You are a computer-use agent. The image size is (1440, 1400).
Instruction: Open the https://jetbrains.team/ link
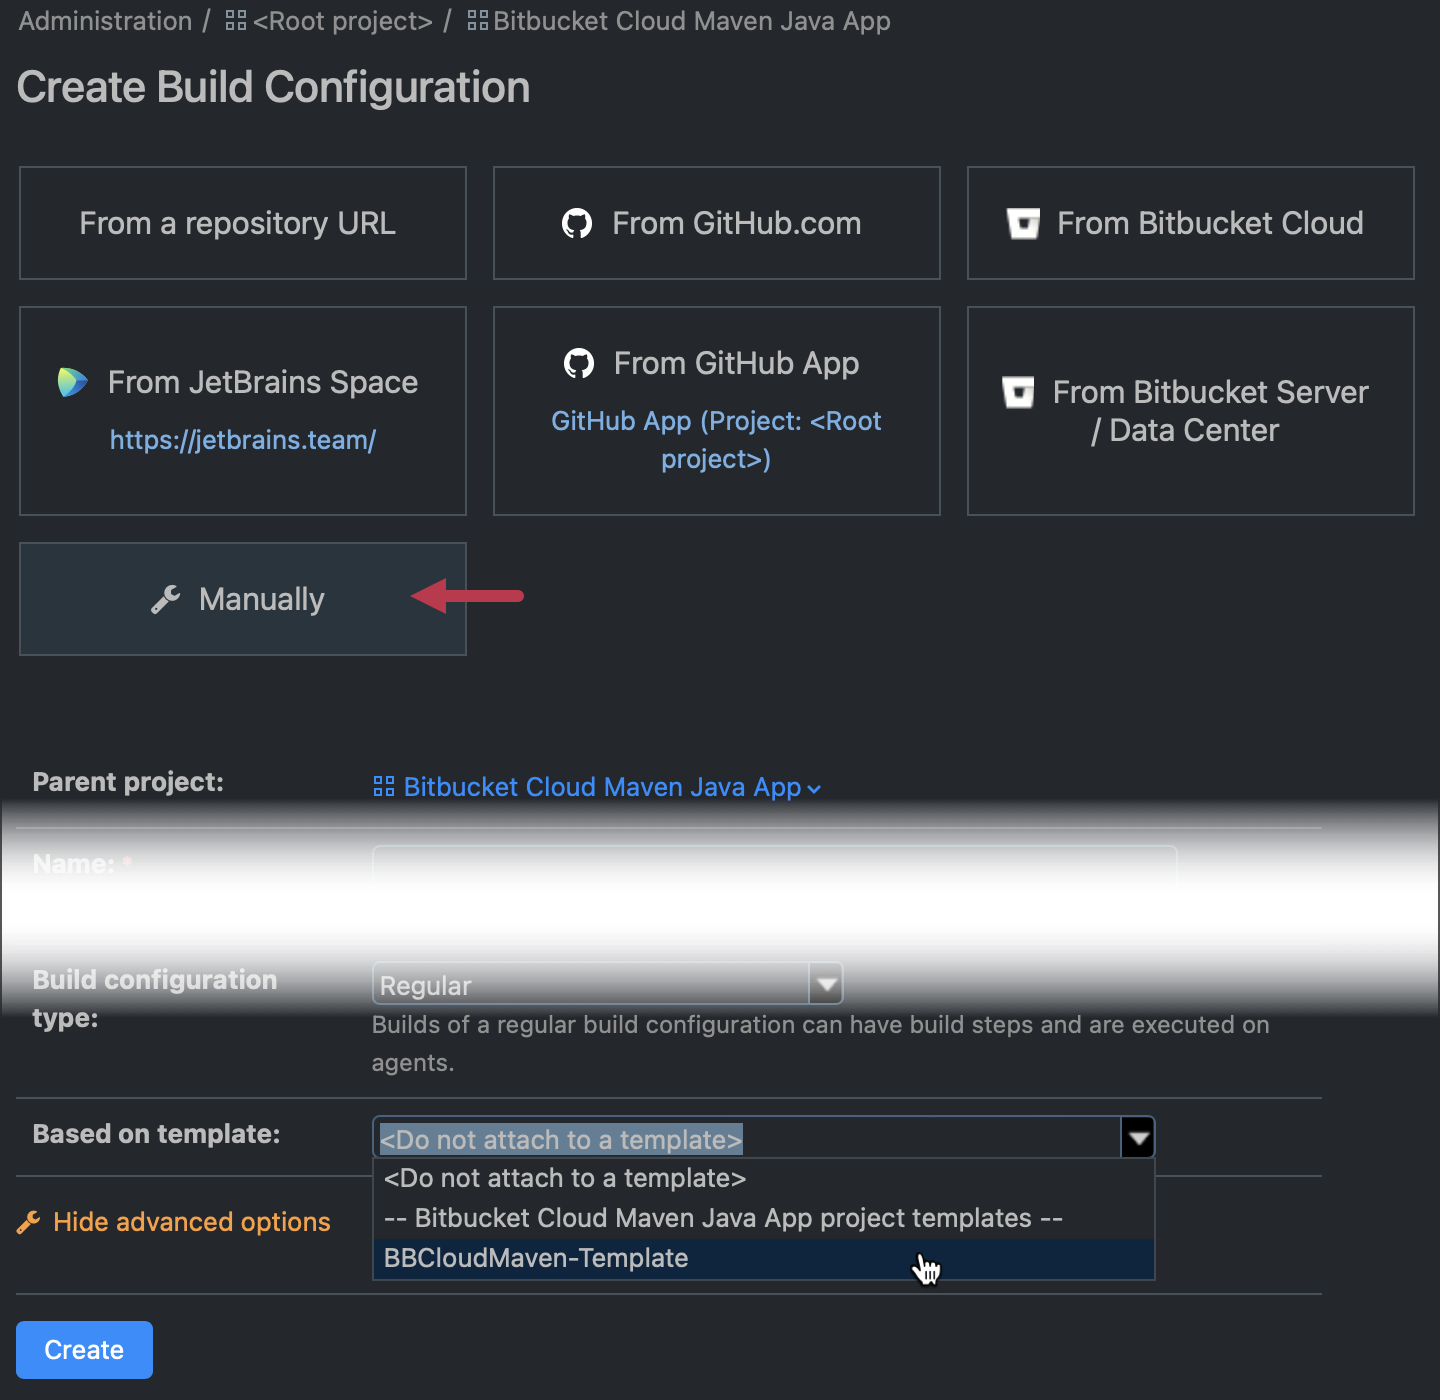[x=243, y=440]
